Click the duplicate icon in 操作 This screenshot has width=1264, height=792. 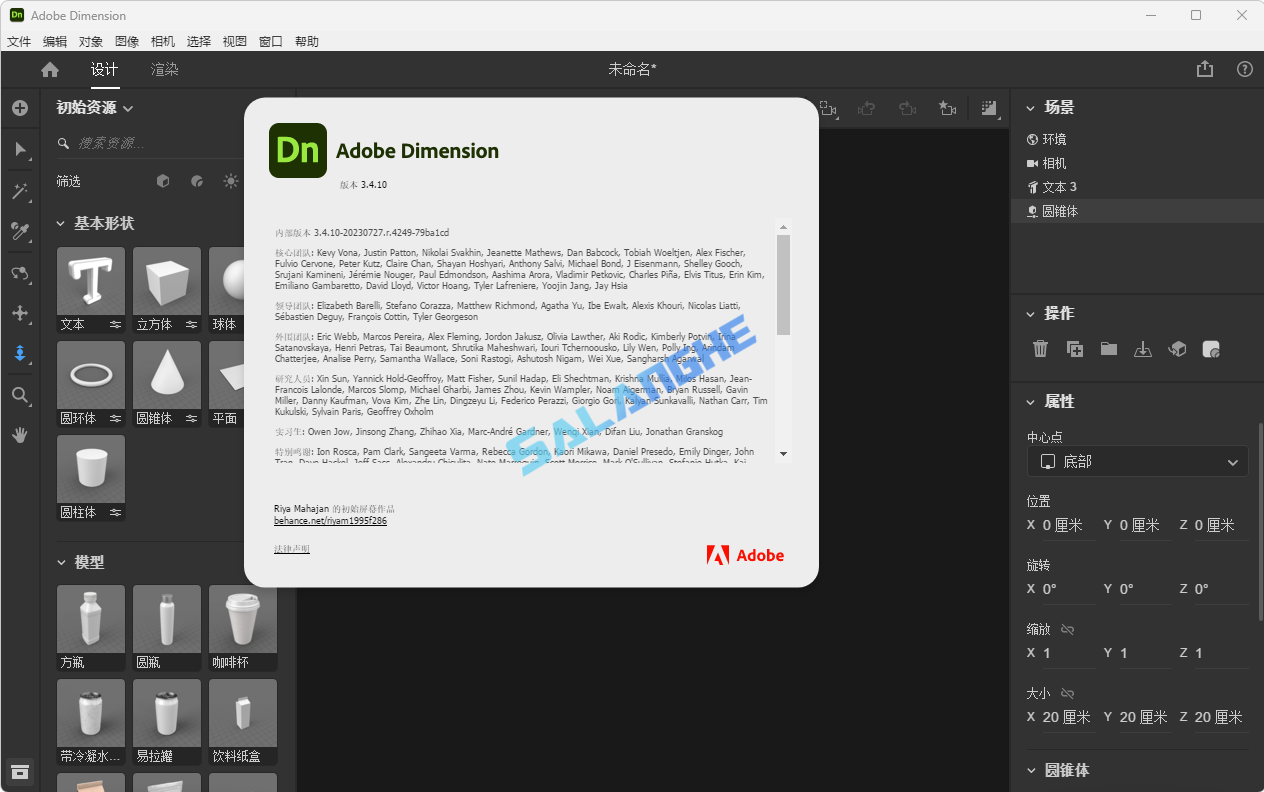pyautogui.click(x=1075, y=349)
